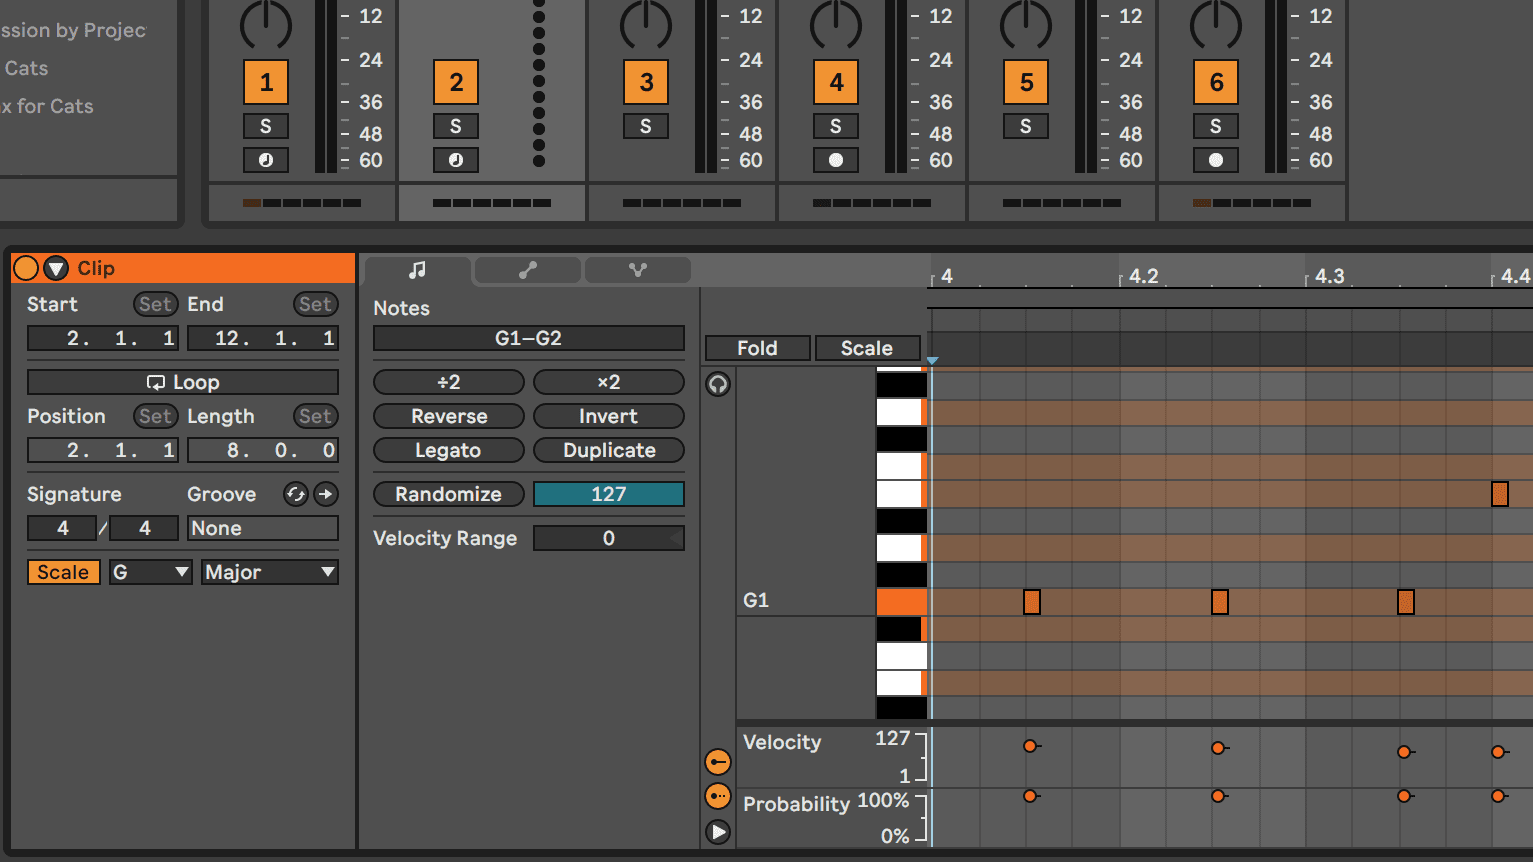The width and height of the screenshot is (1533, 862).
Task: Toggle track 4 activator button
Action: [x=836, y=82]
